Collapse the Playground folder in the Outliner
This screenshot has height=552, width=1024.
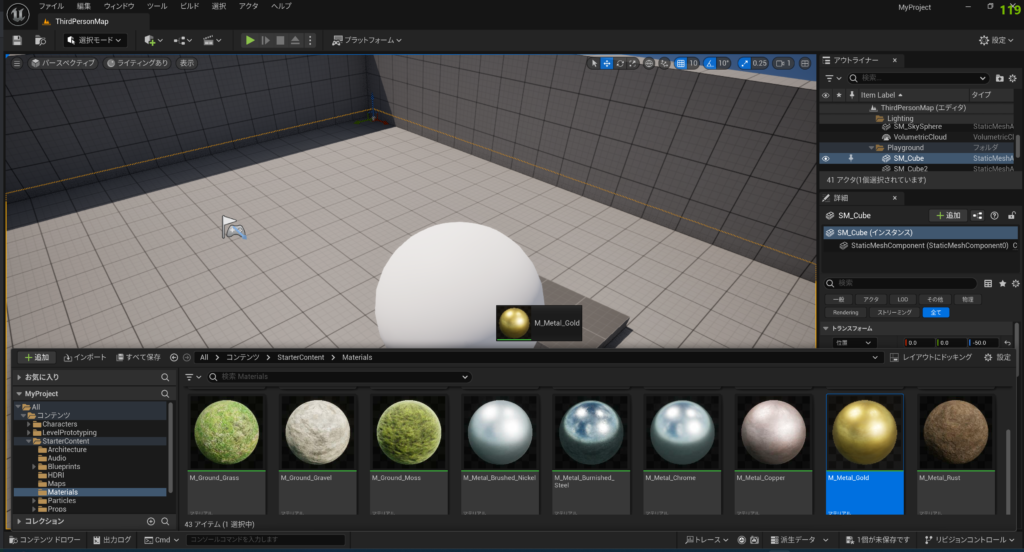click(871, 147)
